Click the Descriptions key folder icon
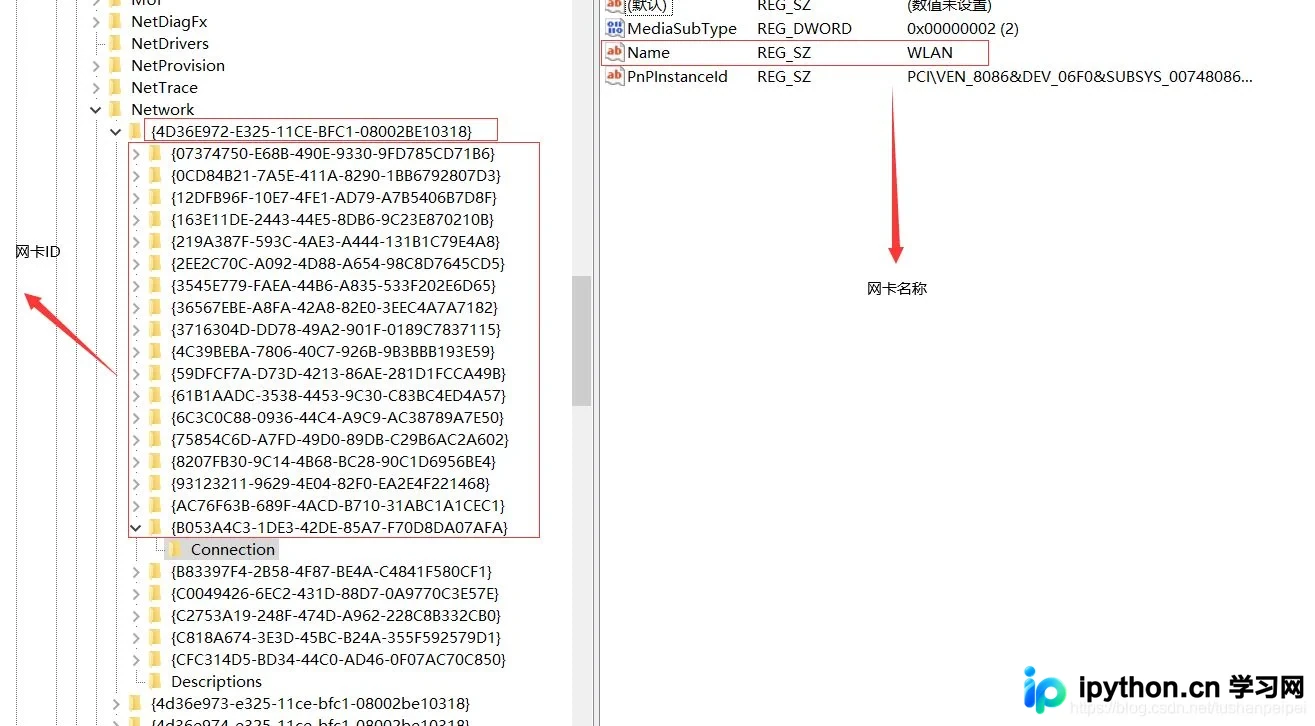Screen dimensions: 1315x726 click(x=155, y=681)
